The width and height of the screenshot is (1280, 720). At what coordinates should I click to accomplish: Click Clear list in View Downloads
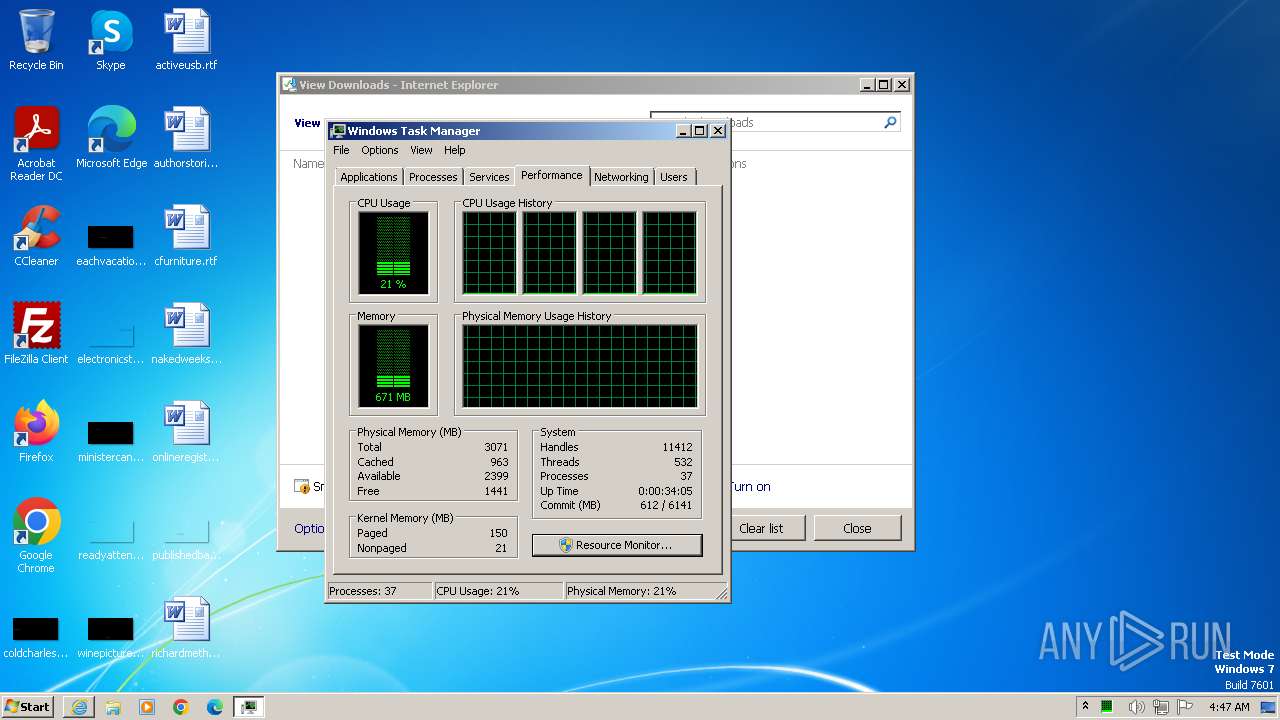point(760,528)
